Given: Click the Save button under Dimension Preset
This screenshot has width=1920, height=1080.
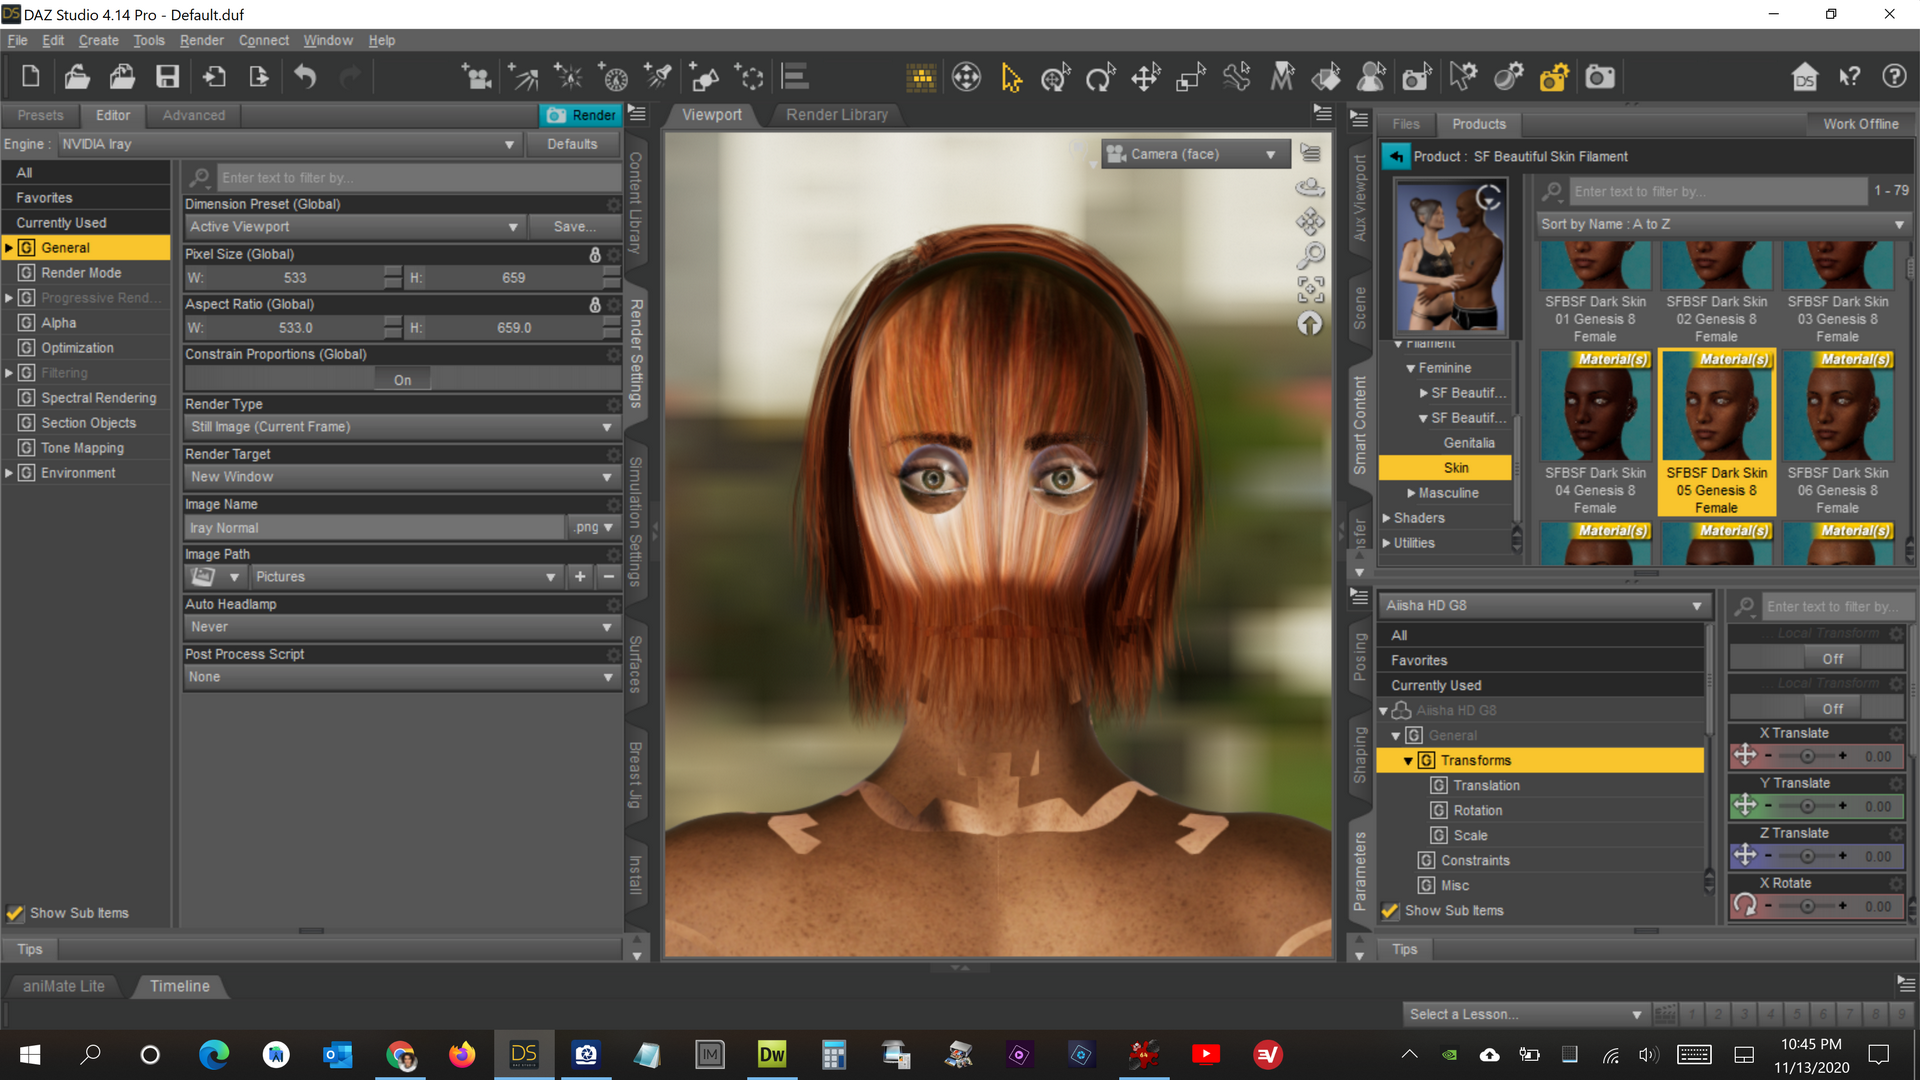Looking at the screenshot, I should click(x=573, y=227).
